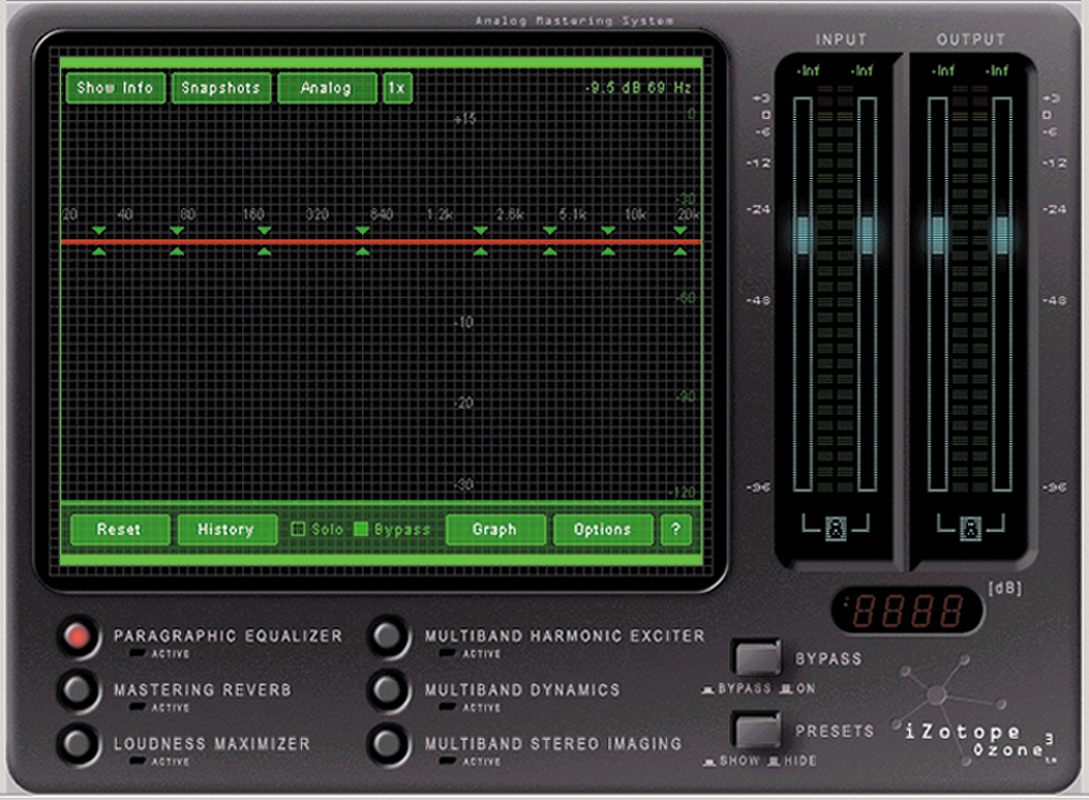Open help with the ? button
The image size is (1089, 800).
click(x=676, y=529)
